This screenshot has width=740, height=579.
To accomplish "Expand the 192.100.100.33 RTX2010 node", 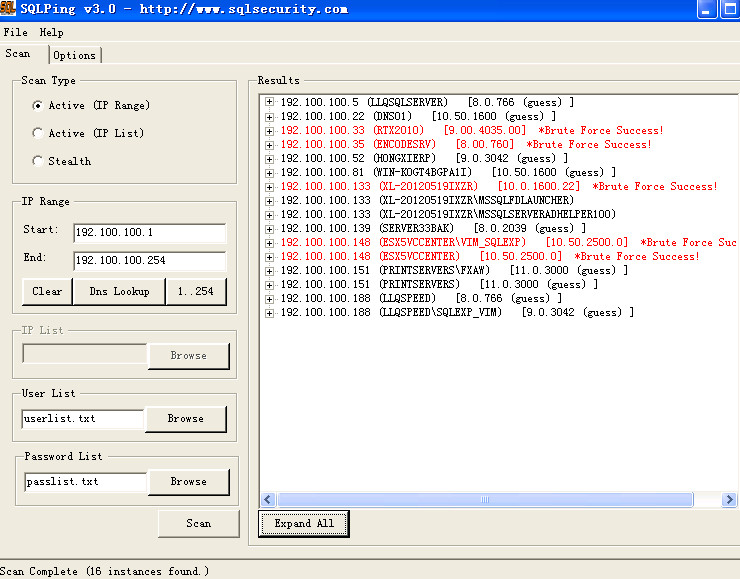I will [269, 131].
